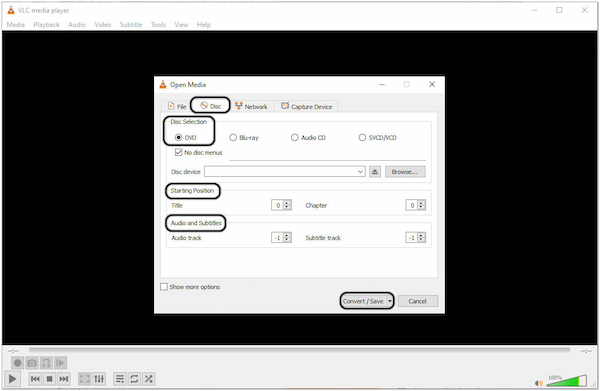Increase the Title spinner value
Screen dimensions: 600x391
[x=287, y=203]
